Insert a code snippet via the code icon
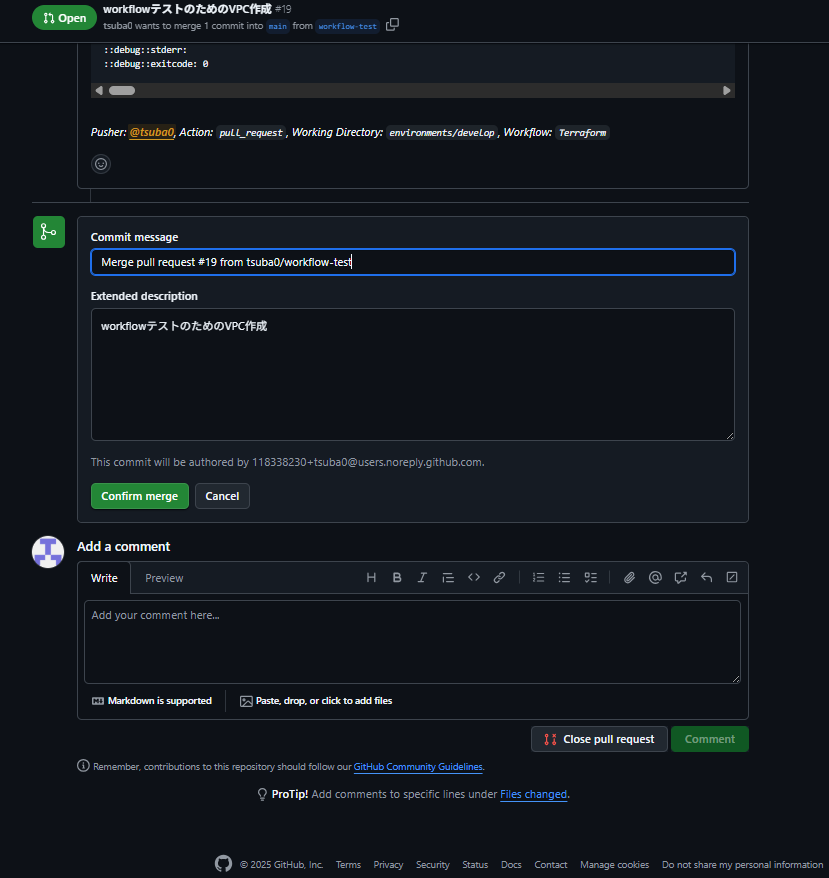The image size is (829, 878). [474, 577]
